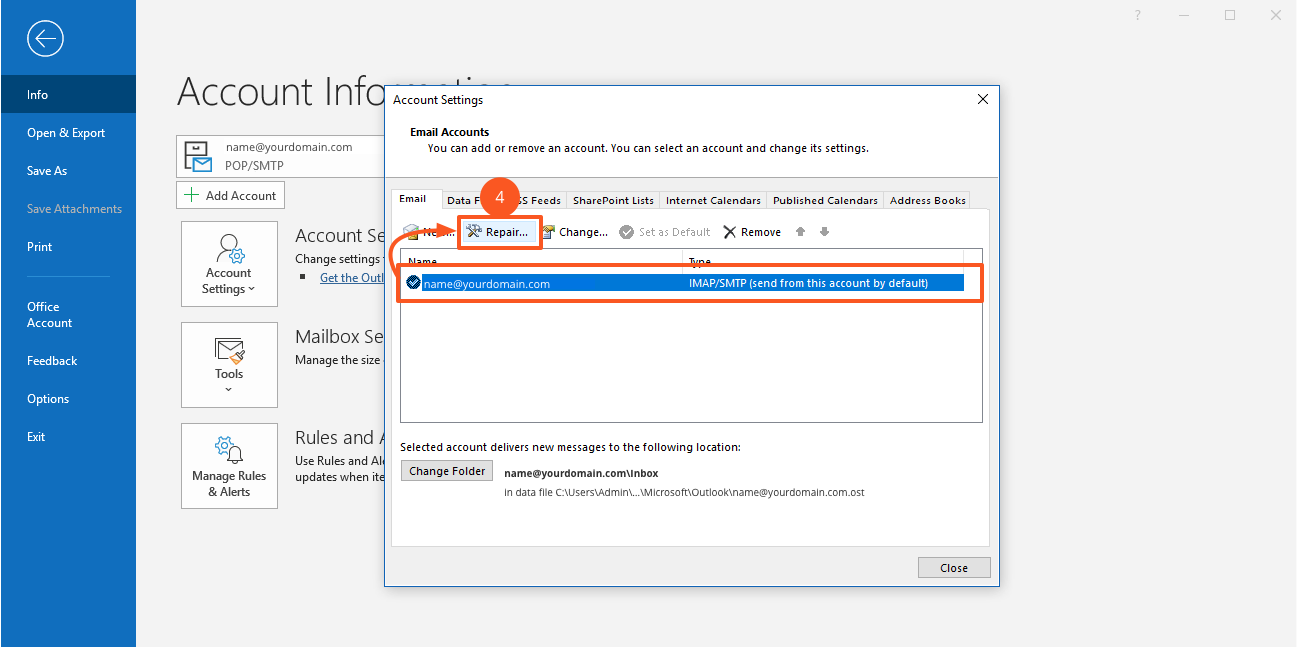This screenshot has width=1297, height=648.
Task: Switch to the Address Books tab
Action: tap(927, 200)
